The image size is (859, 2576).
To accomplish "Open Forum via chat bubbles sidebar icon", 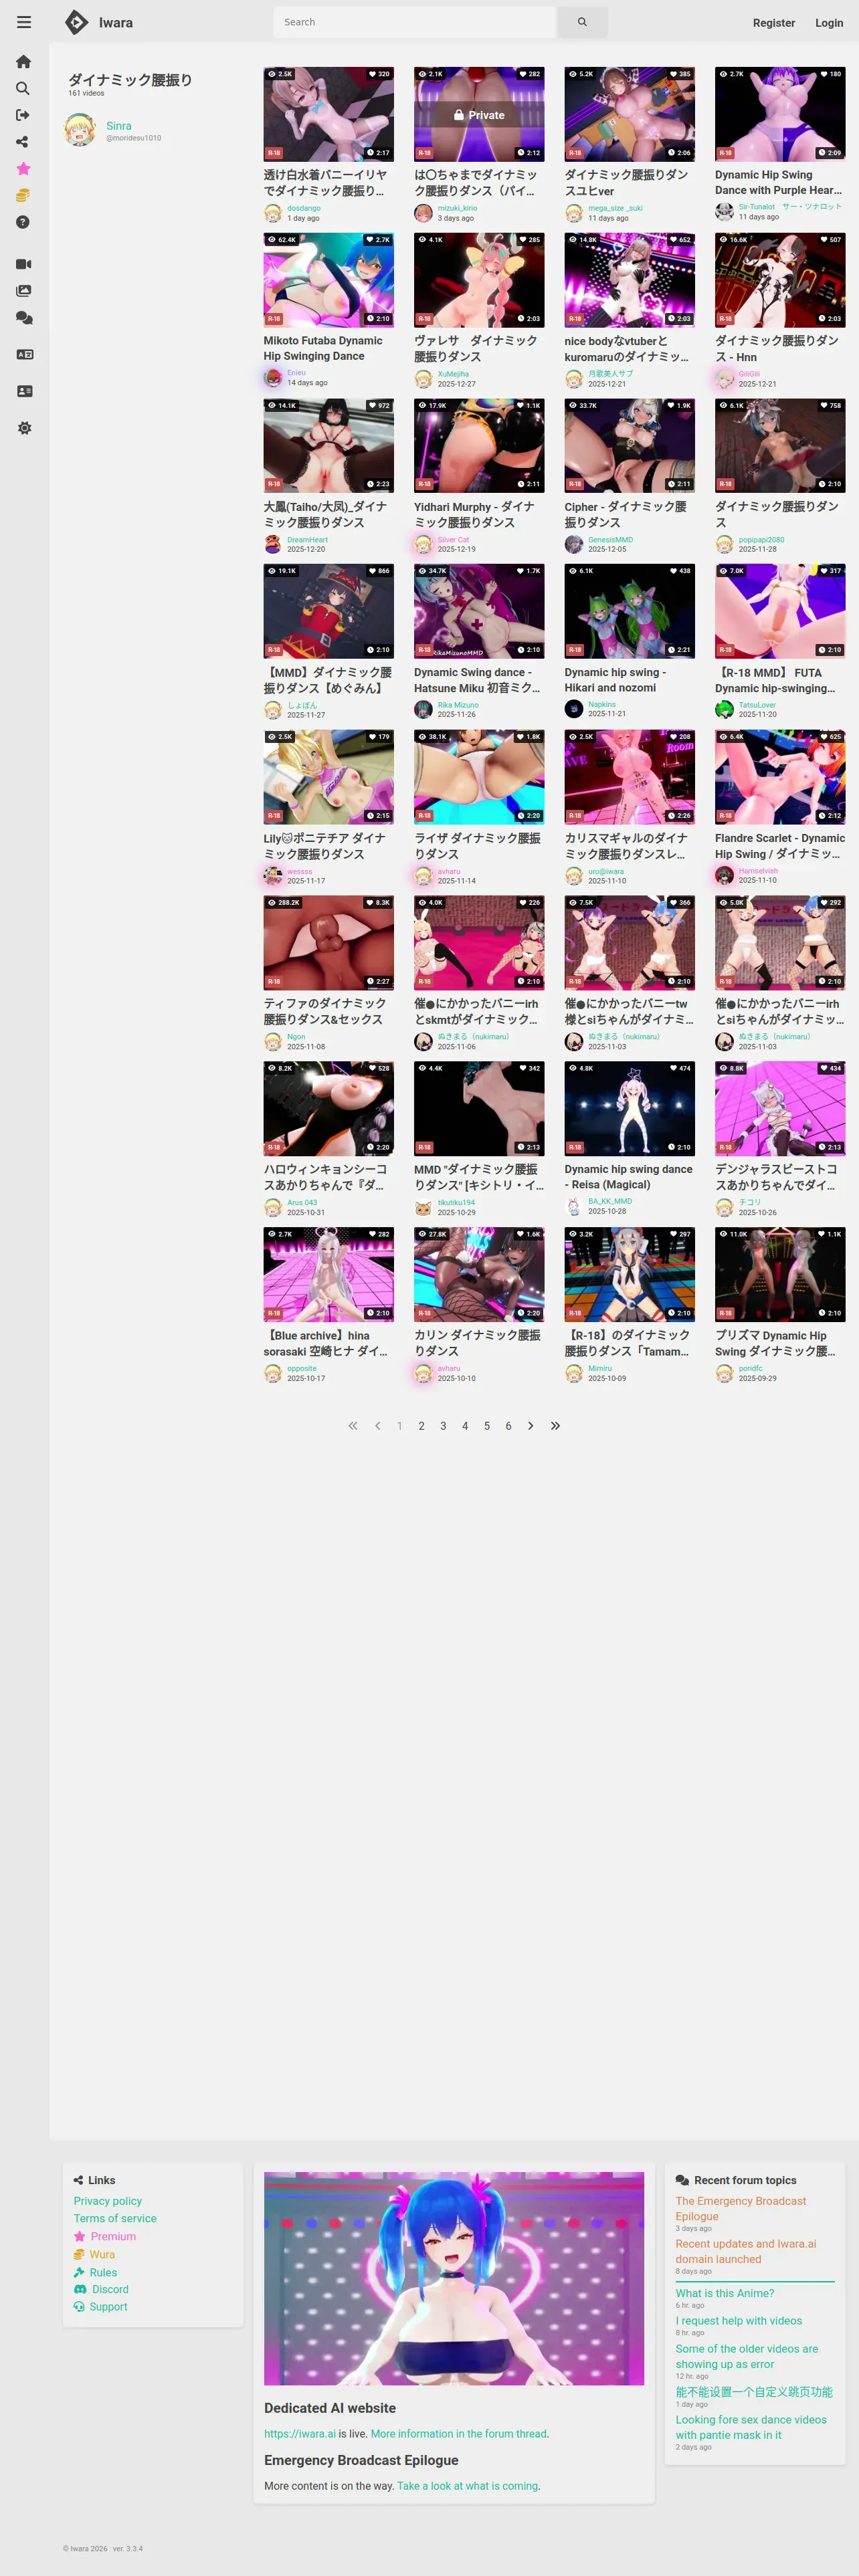I will coord(24,318).
